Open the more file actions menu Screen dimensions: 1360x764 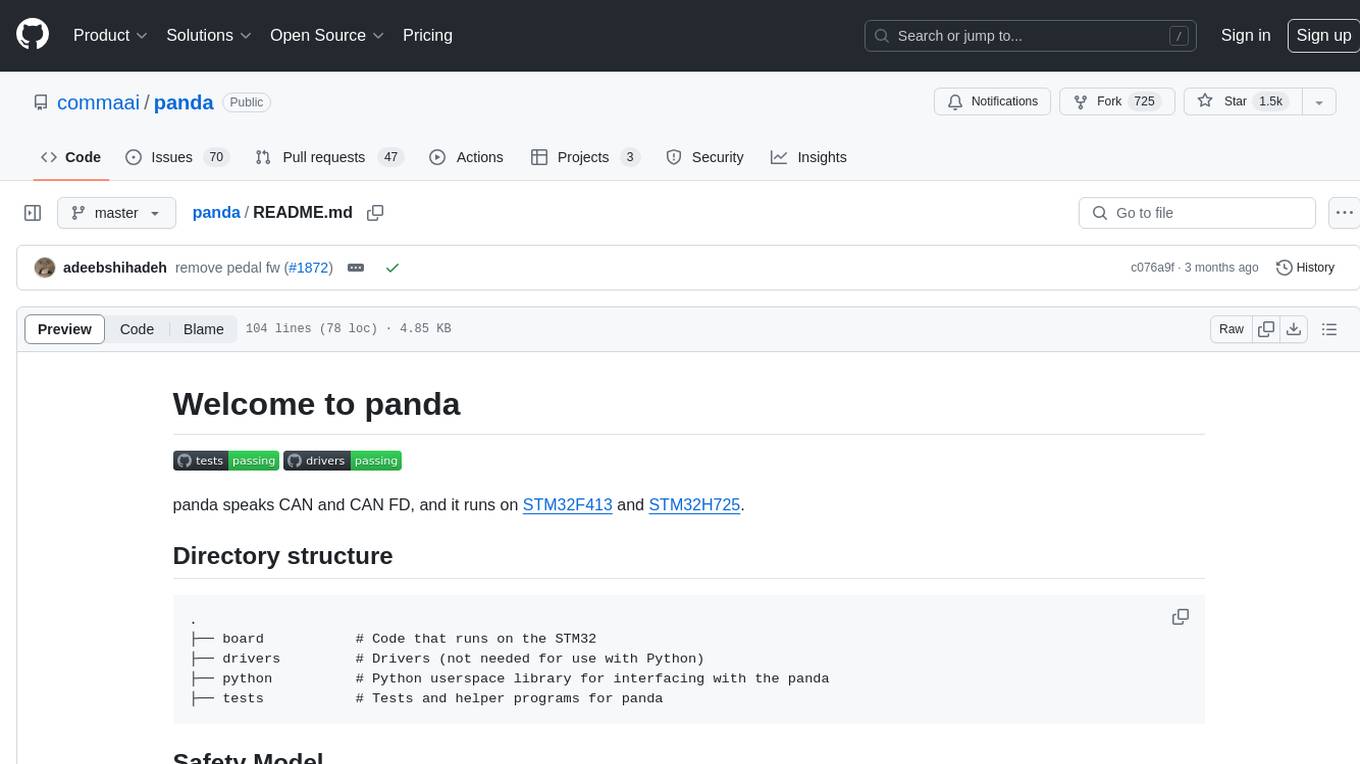pyautogui.click(x=1344, y=213)
